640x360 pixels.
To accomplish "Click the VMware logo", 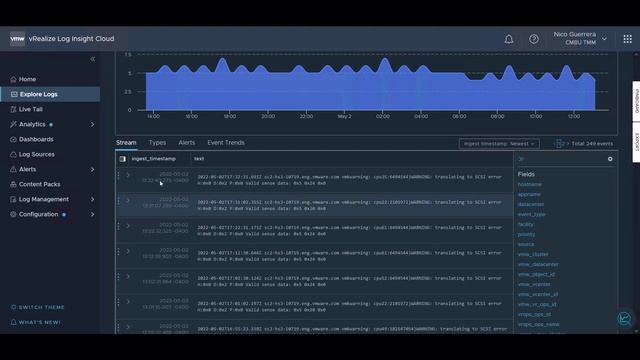I will [x=17, y=39].
